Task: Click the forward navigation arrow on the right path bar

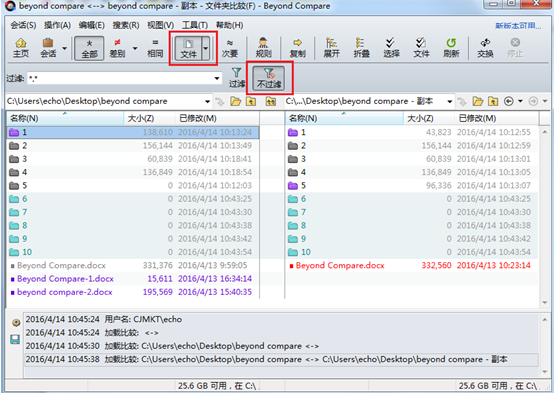Action: pos(533,102)
